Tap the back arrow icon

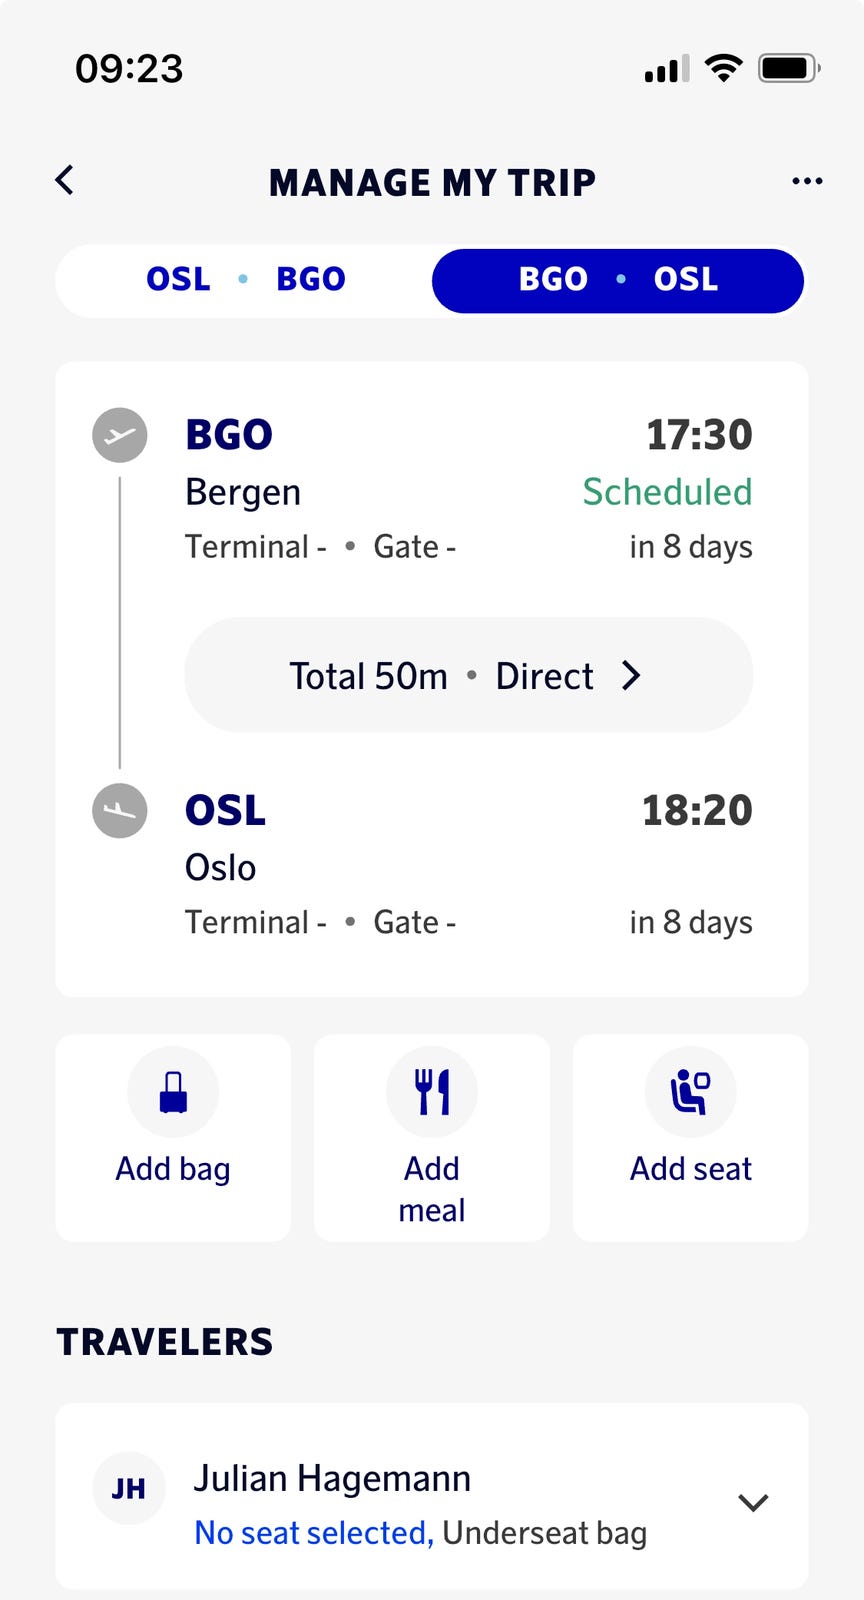click(x=65, y=181)
